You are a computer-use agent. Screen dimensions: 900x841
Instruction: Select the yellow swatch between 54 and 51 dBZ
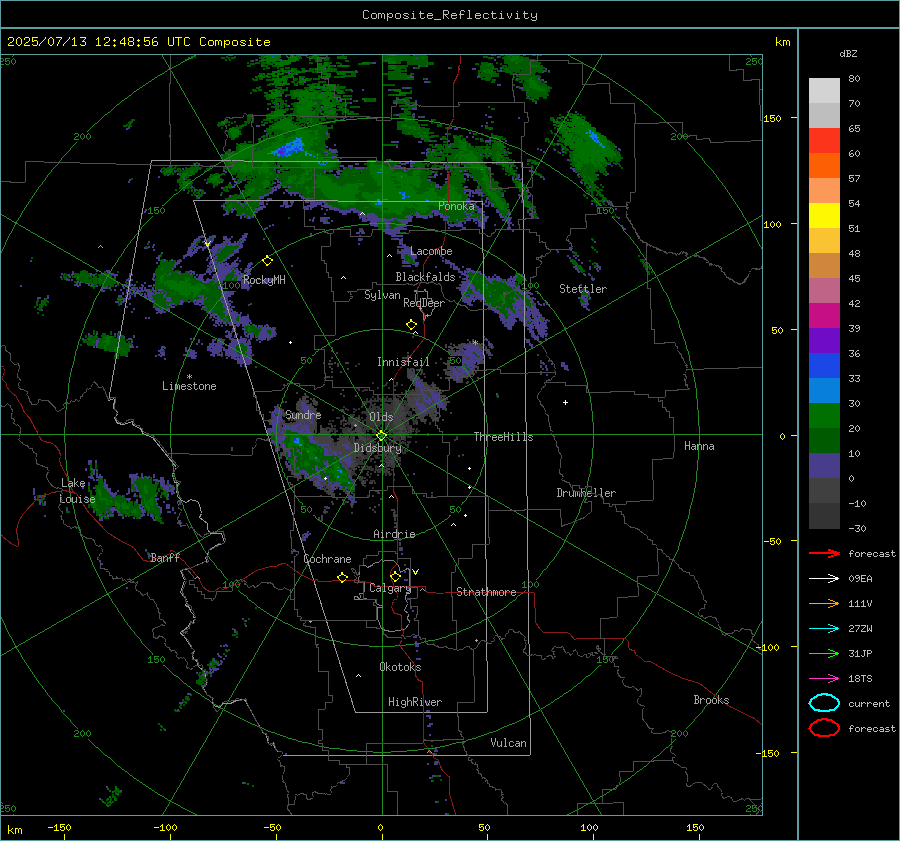(824, 215)
